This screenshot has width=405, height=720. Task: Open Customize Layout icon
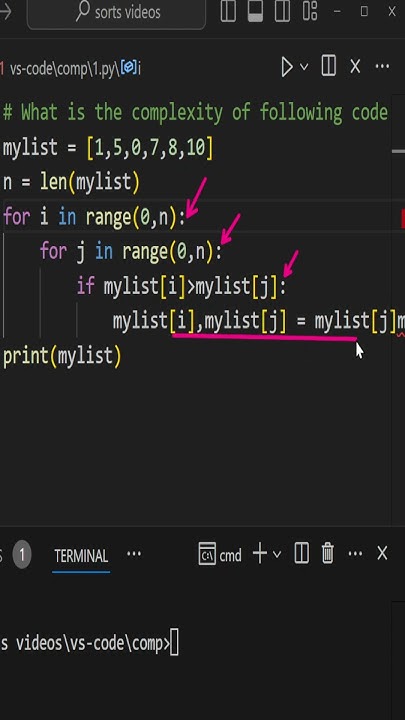[x=310, y=11]
